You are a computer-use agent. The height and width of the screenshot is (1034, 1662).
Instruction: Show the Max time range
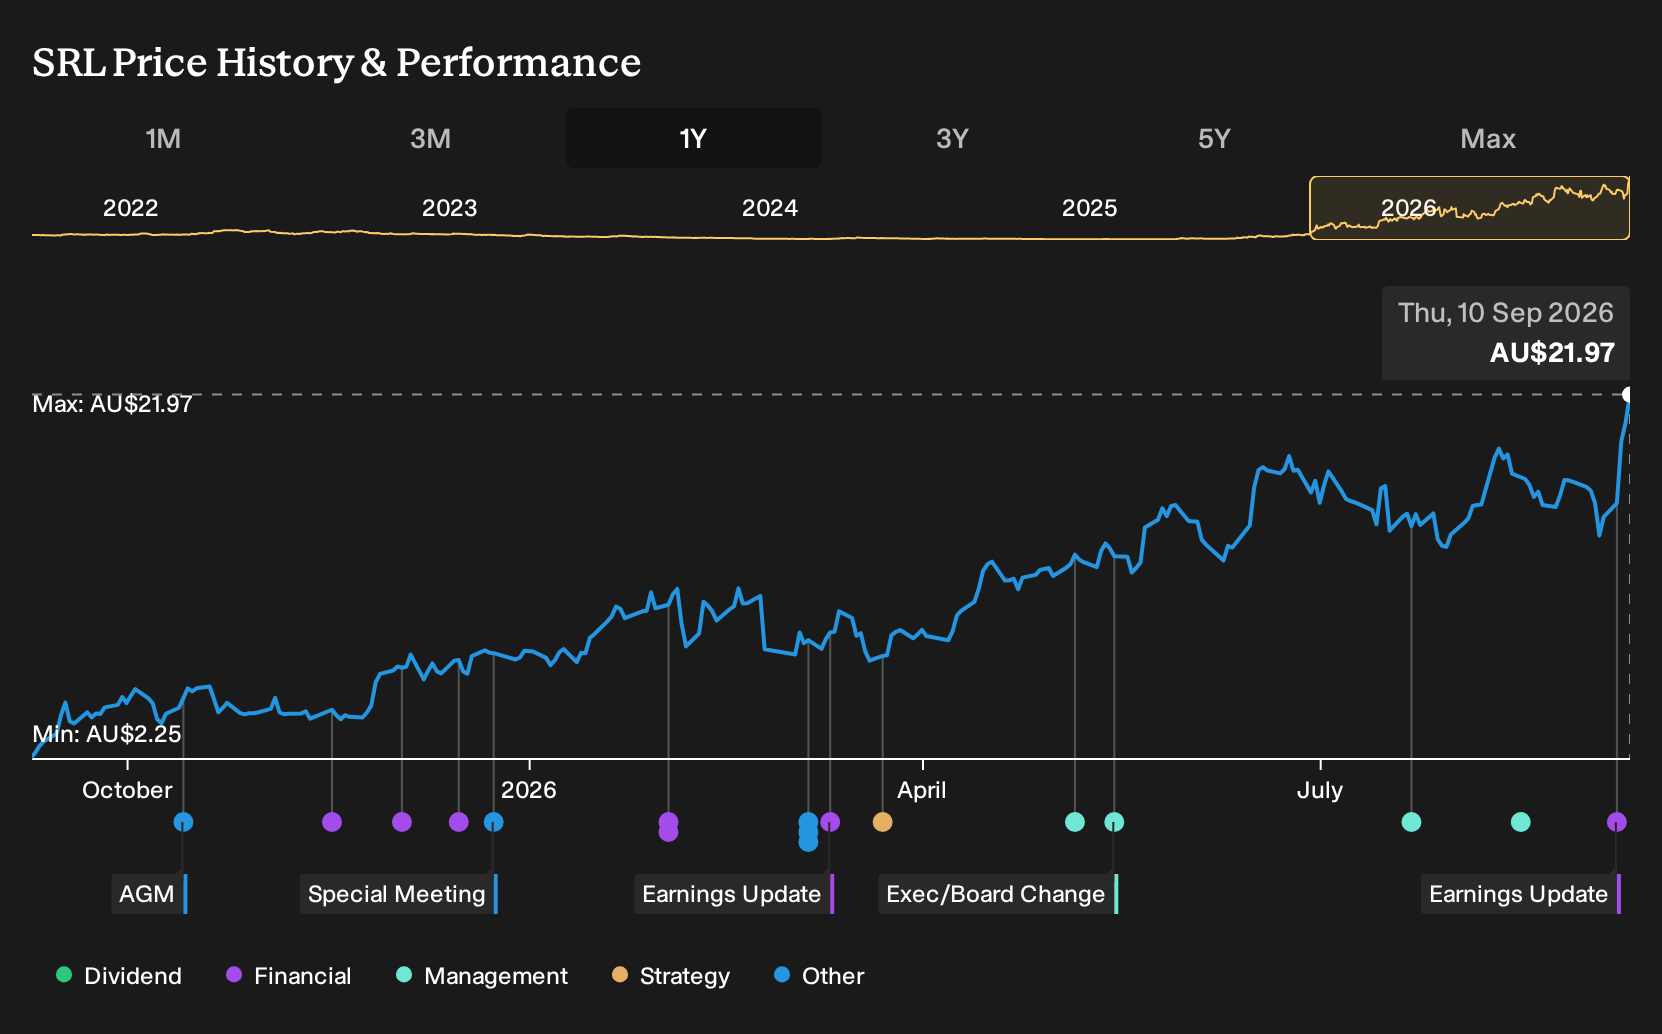pos(1488,138)
